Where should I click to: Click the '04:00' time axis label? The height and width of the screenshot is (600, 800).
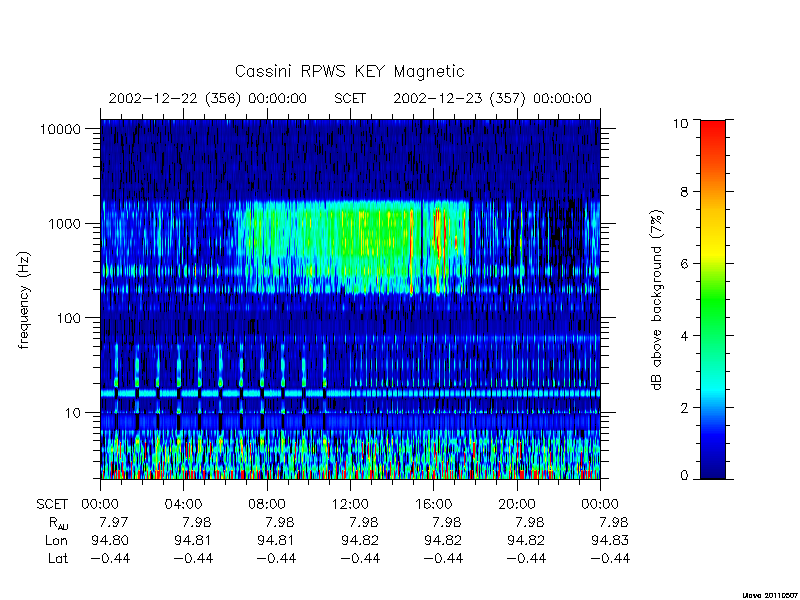pyautogui.click(x=184, y=504)
